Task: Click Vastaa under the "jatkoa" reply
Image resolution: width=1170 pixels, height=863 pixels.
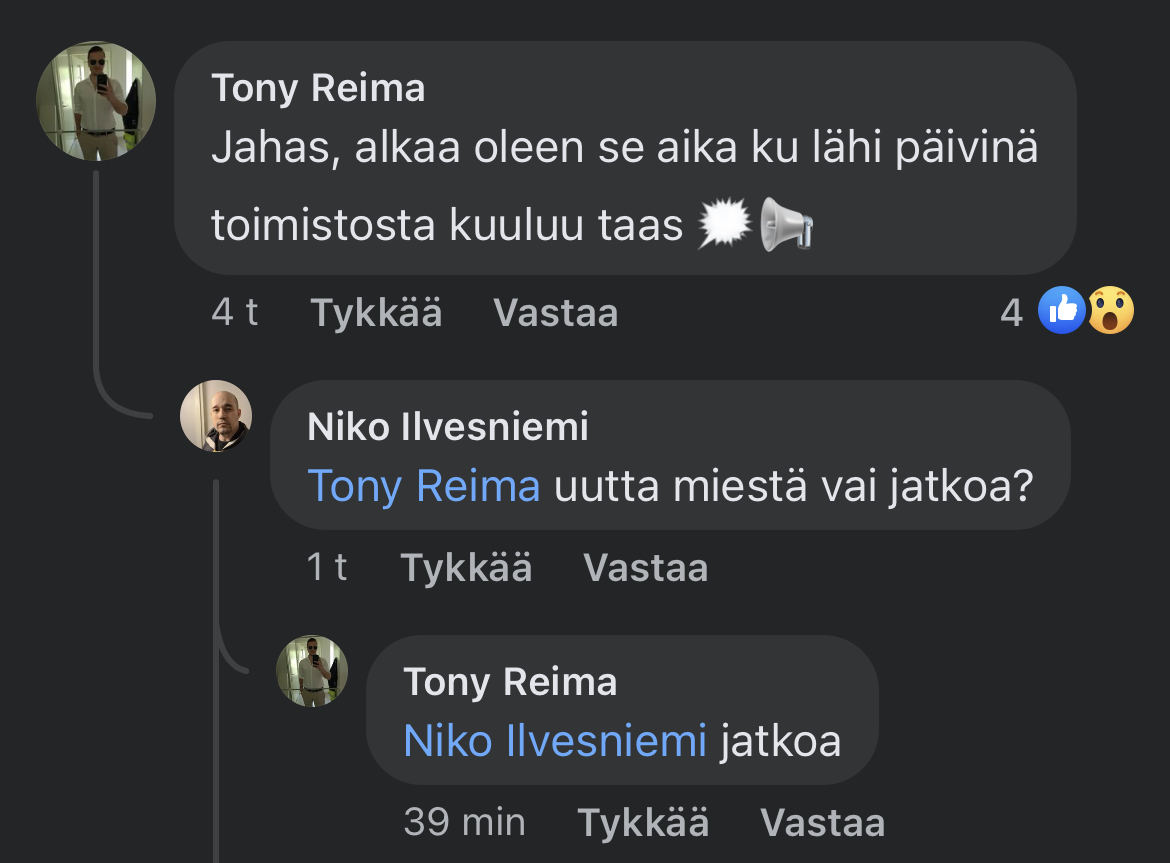Action: 823,823
